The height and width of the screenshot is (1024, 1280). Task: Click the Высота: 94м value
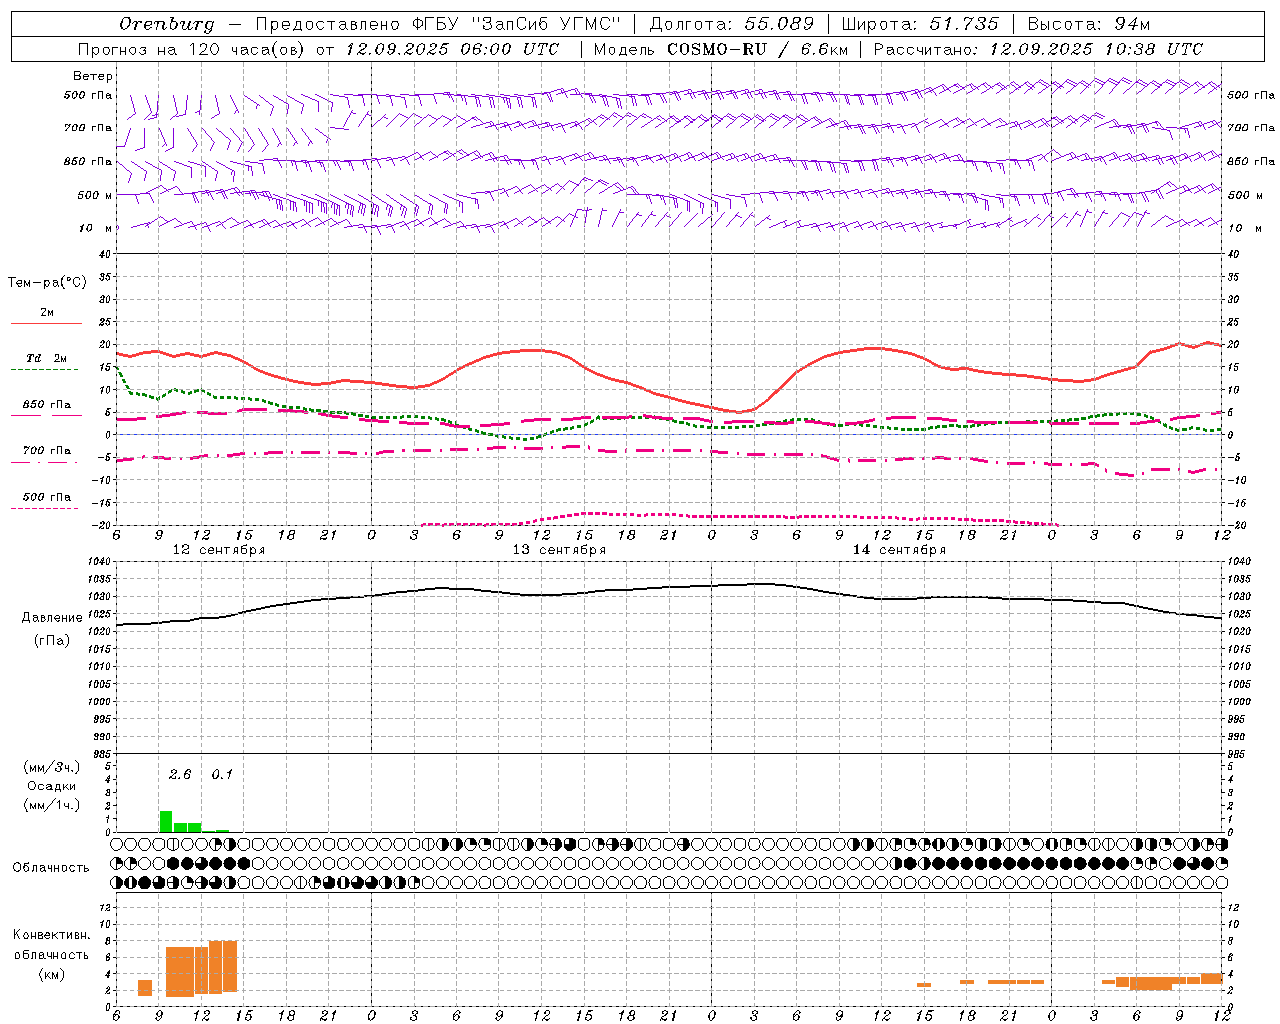pyautogui.click(x=1089, y=23)
